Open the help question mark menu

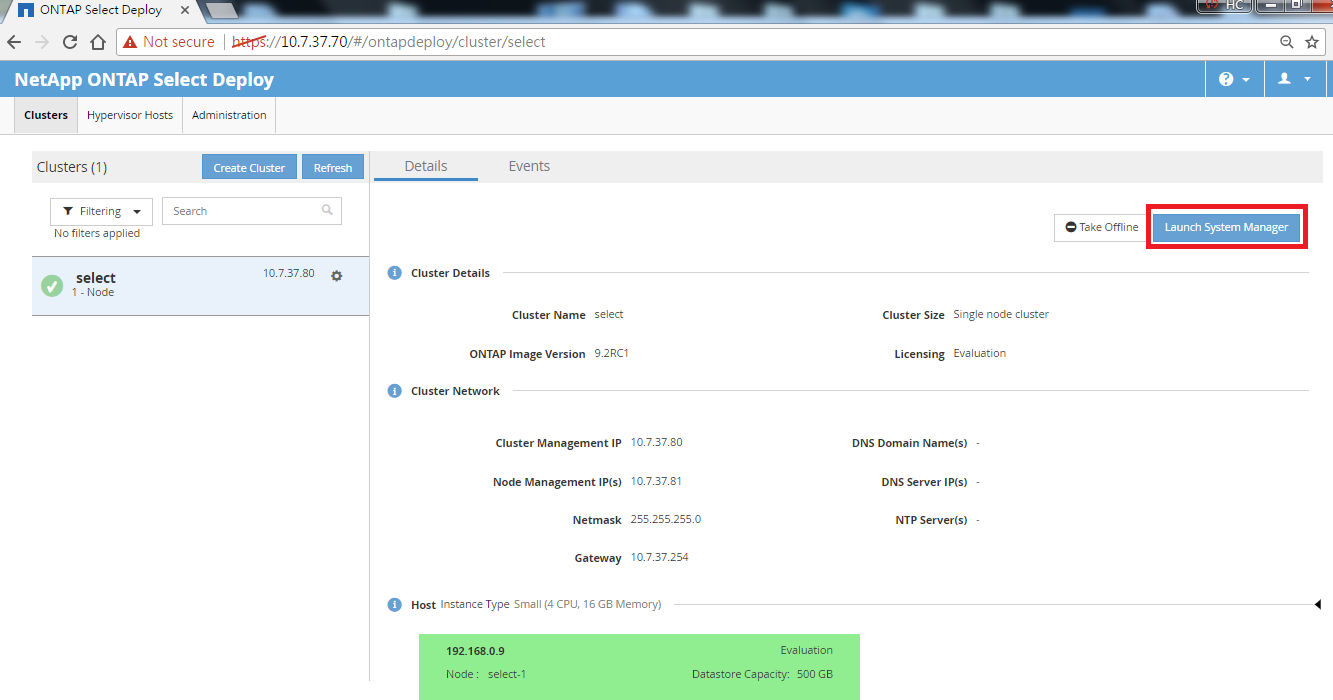pyautogui.click(x=1235, y=79)
